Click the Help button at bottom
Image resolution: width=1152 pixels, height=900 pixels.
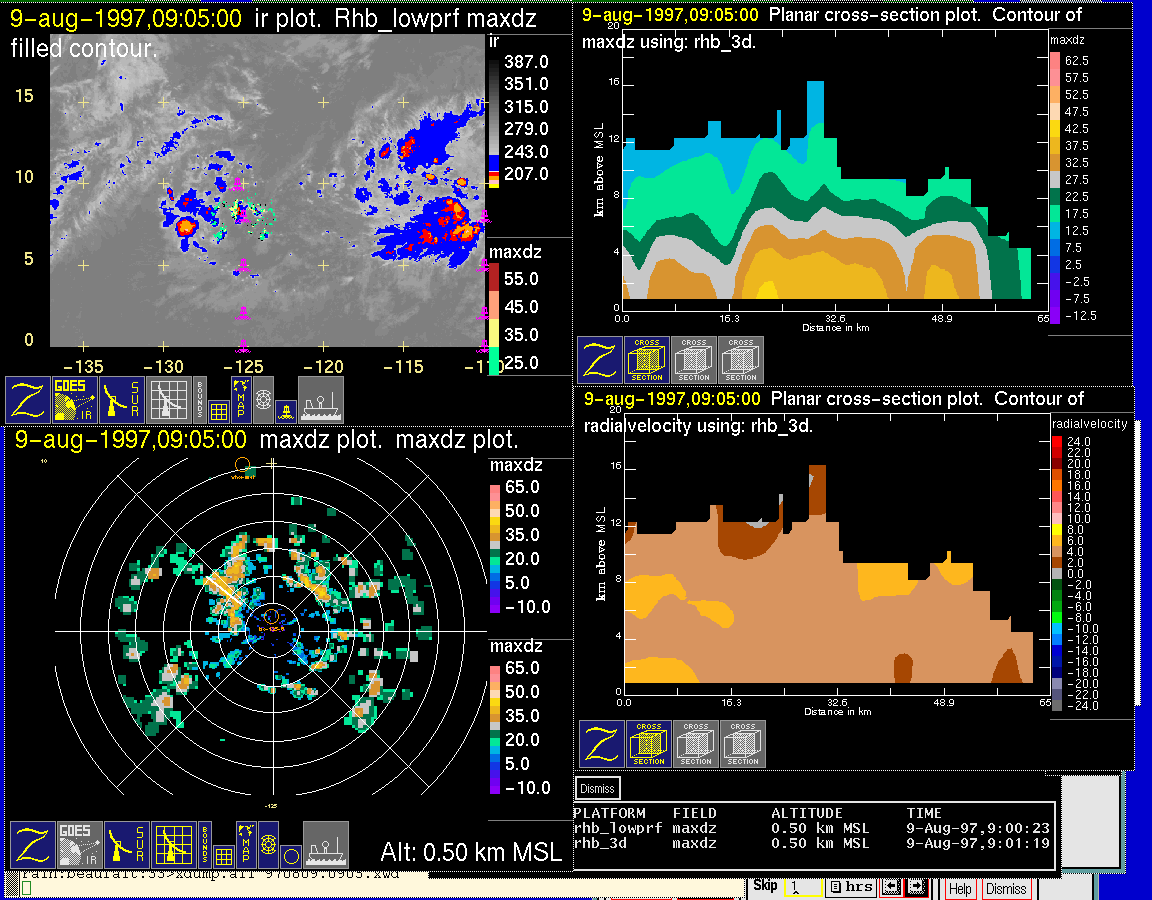pyautogui.click(x=960, y=888)
